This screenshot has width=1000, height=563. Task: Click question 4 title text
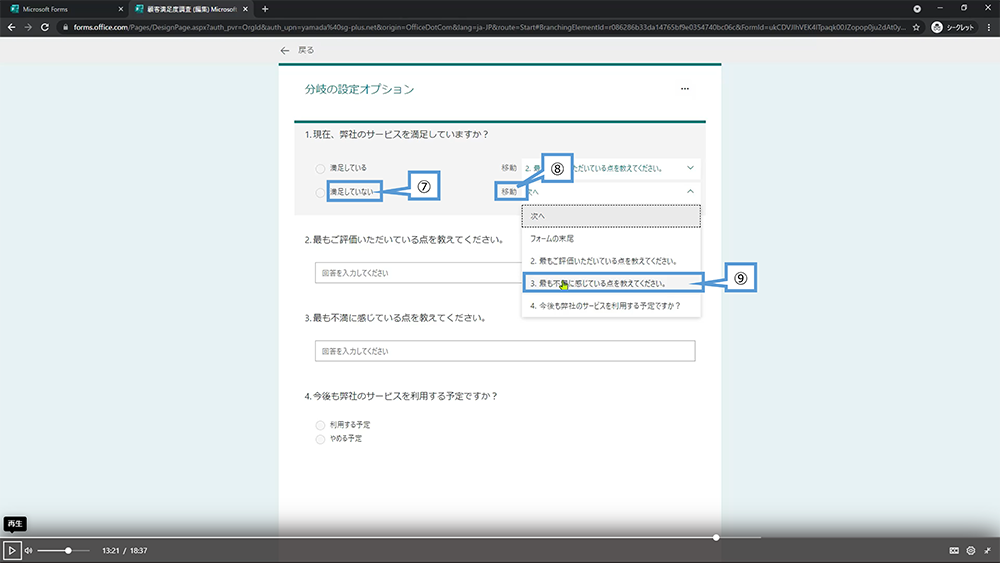click(401, 396)
